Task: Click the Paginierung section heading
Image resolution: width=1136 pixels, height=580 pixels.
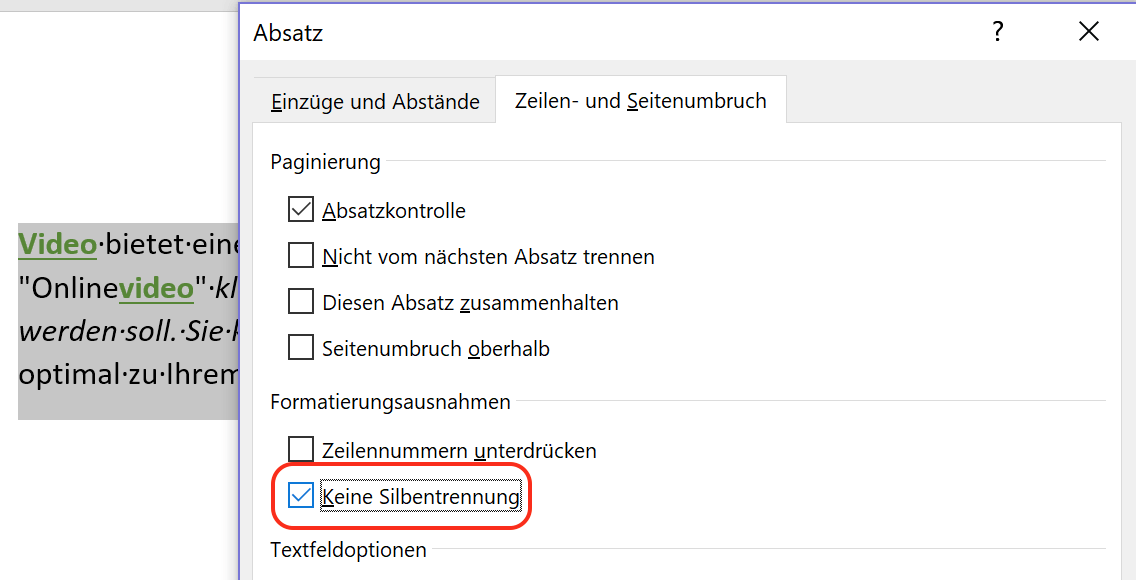Action: [325, 161]
